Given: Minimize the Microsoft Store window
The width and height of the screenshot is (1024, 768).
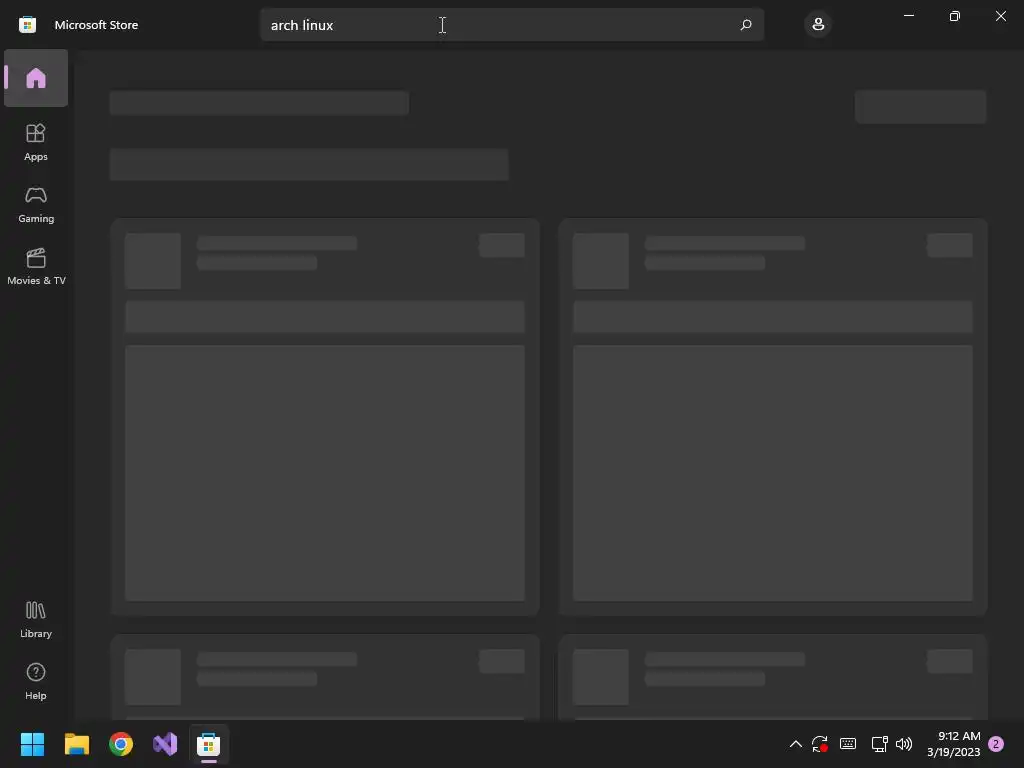Looking at the screenshot, I should (x=909, y=16).
